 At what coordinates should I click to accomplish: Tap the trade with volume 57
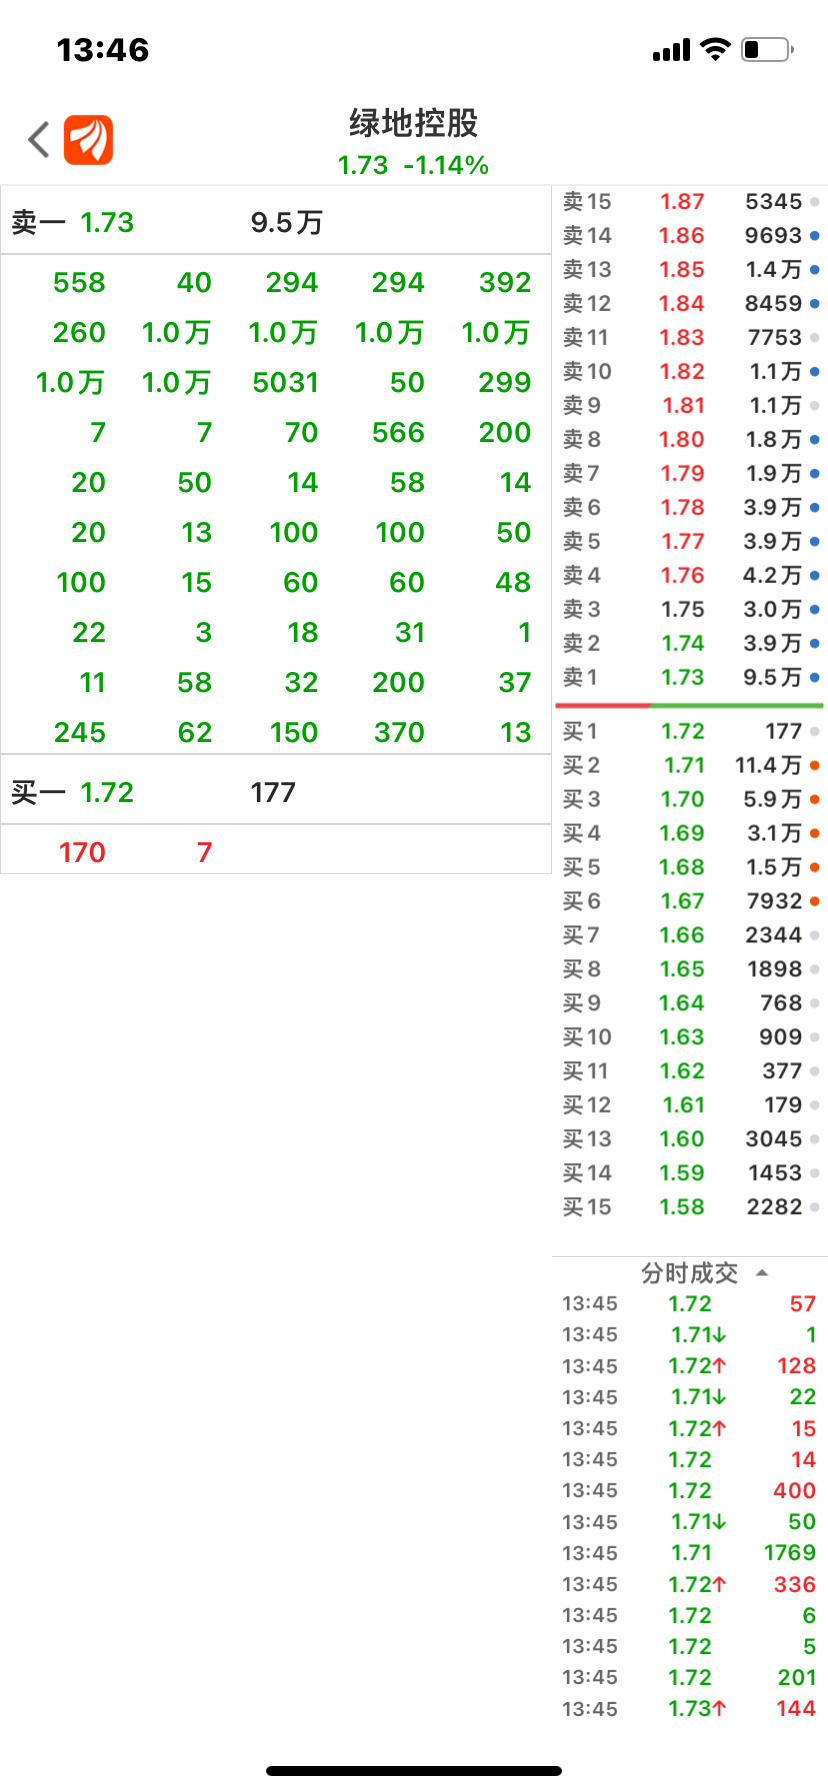point(689,1304)
